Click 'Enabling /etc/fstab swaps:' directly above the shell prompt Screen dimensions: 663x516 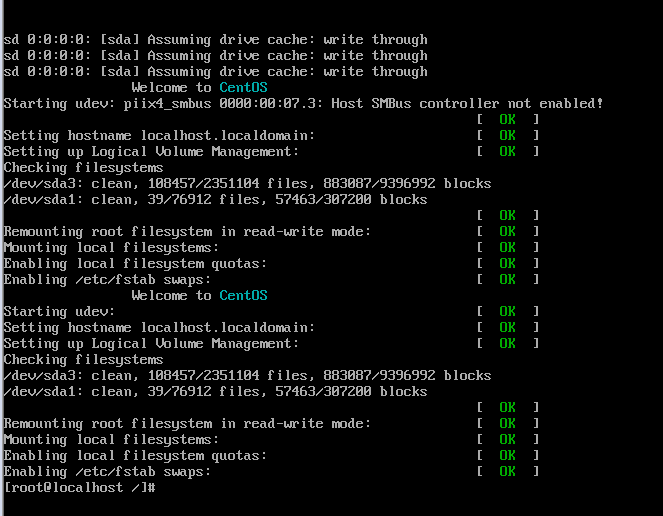tap(107, 471)
